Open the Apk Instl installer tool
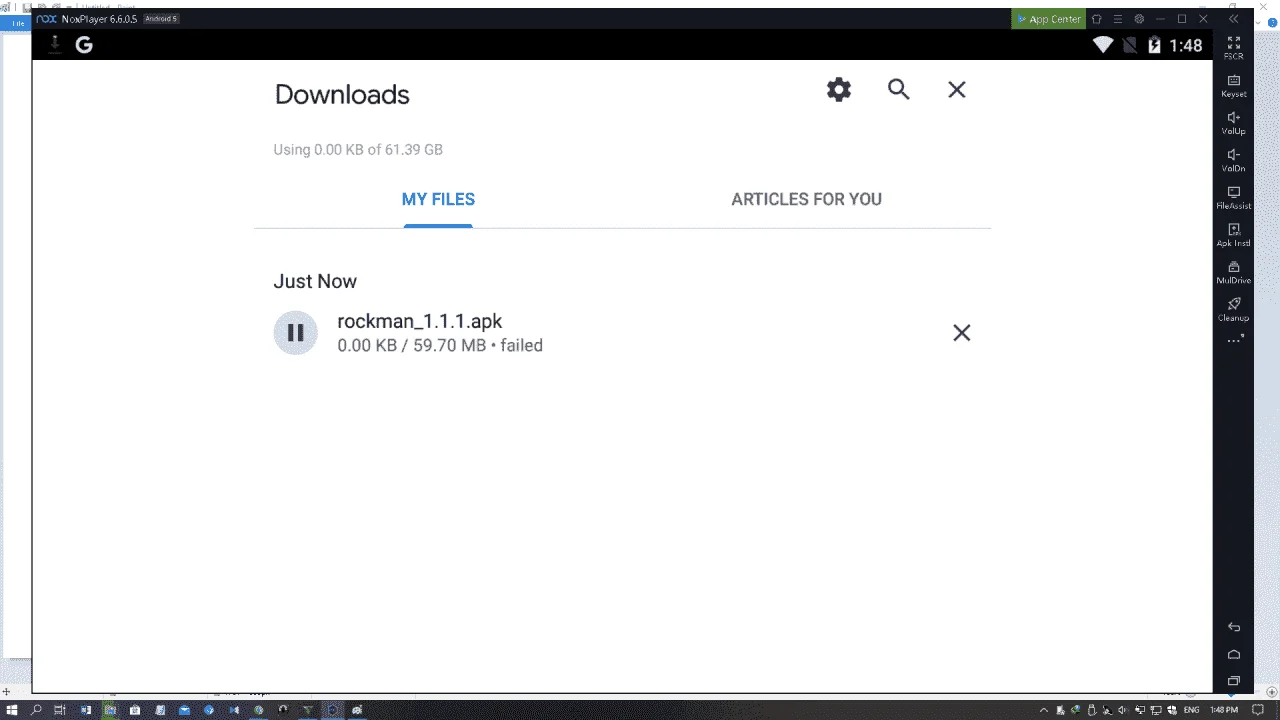The width and height of the screenshot is (1280, 720). pyautogui.click(x=1233, y=235)
